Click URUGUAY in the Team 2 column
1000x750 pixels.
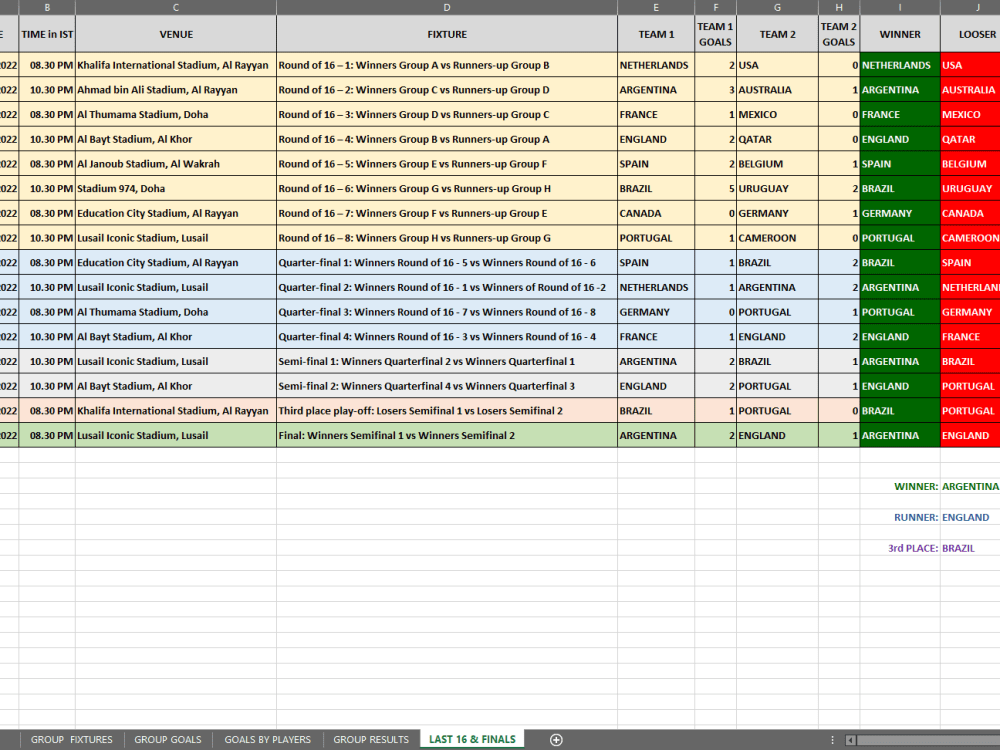(x=777, y=189)
